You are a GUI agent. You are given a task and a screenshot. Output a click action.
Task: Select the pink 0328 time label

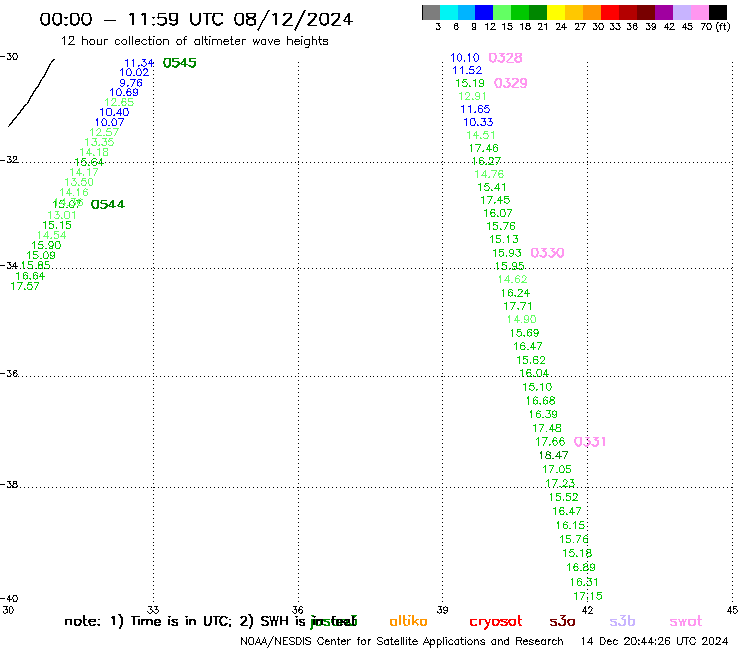point(505,58)
